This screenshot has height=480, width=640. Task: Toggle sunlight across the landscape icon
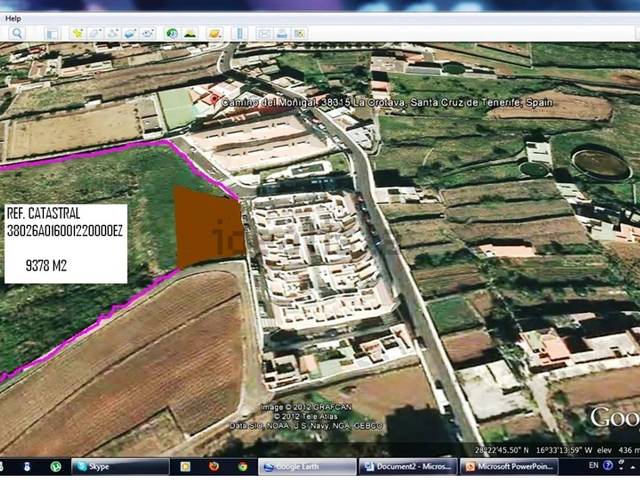(x=190, y=34)
